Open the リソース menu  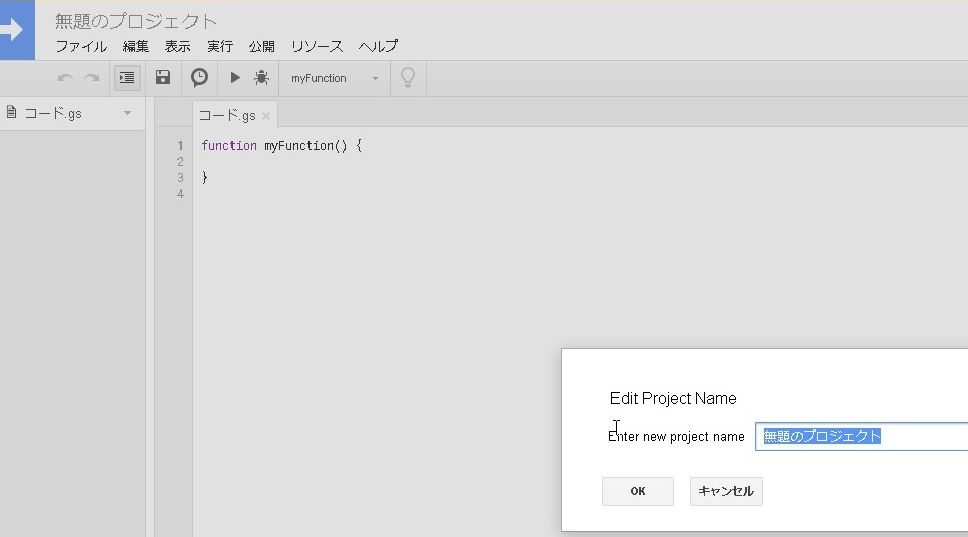317,46
